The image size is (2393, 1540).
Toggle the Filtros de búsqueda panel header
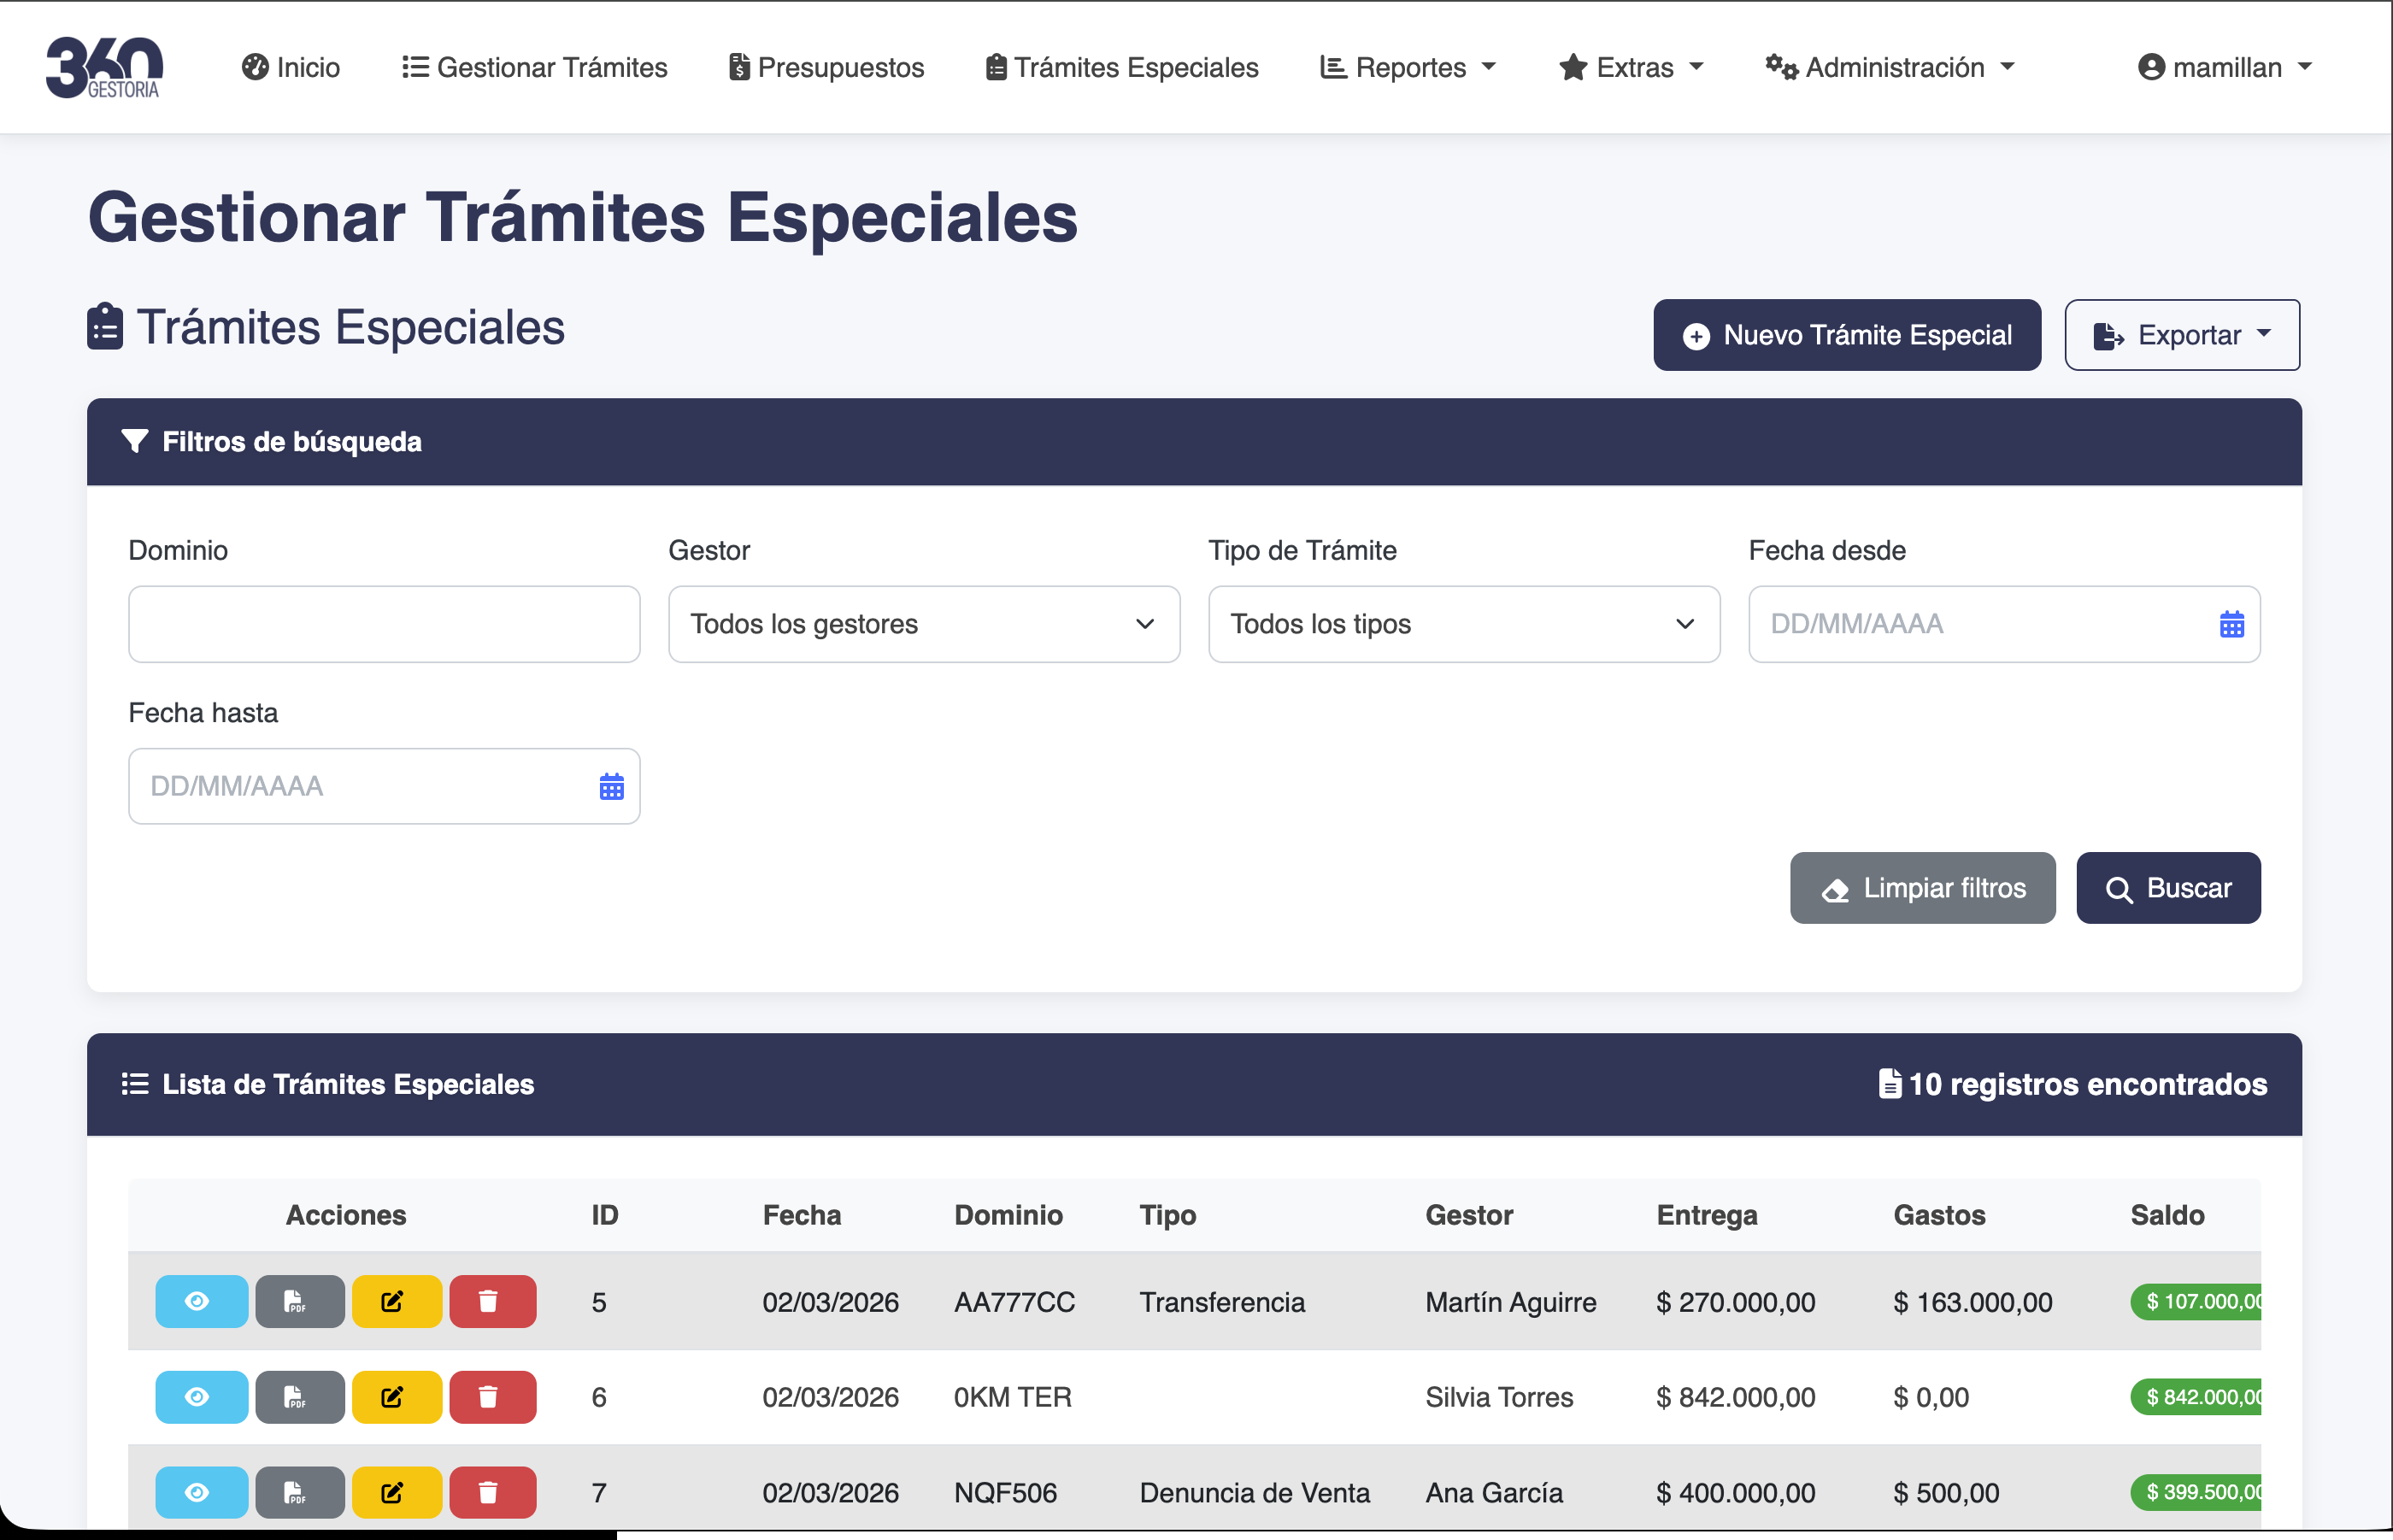tap(273, 441)
